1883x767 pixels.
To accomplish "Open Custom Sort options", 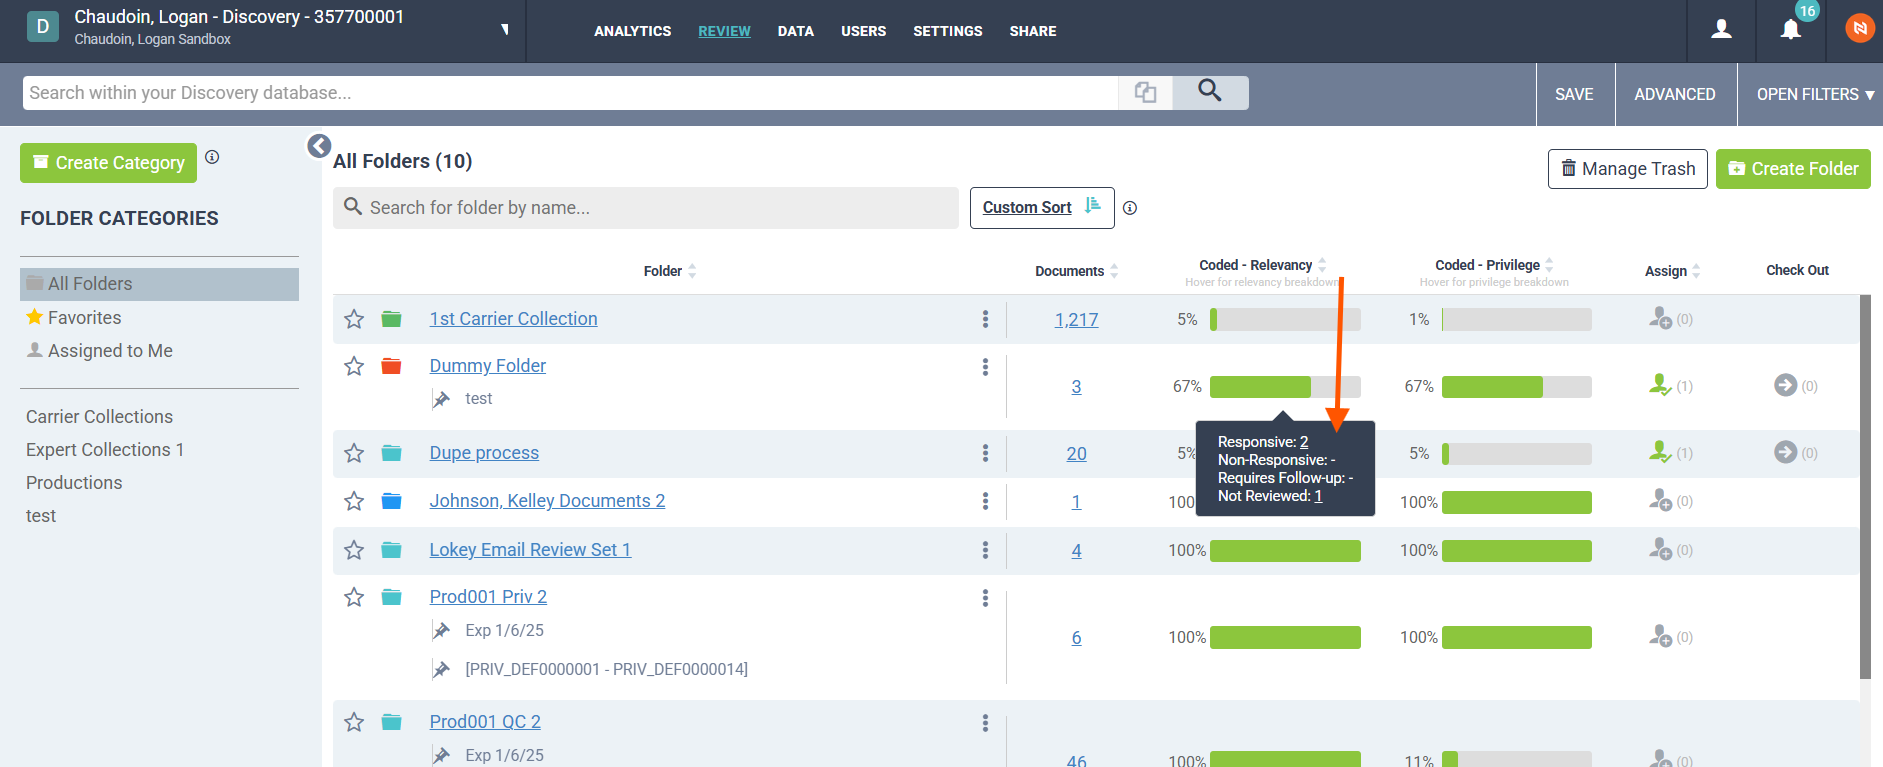I will 1042,208.
